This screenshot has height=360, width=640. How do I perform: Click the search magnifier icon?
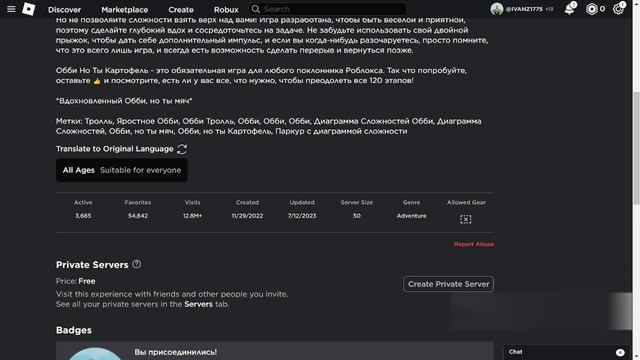tap(256, 9)
